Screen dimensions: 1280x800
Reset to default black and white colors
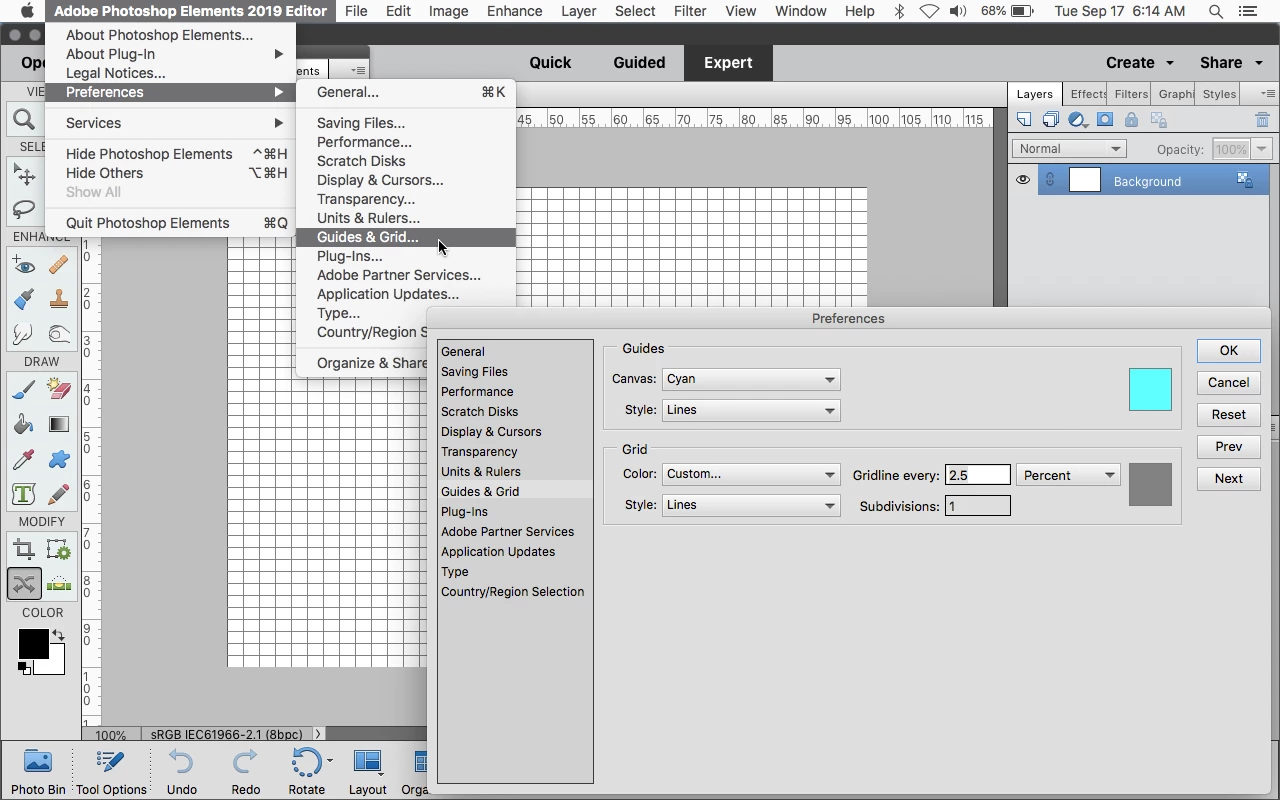pos(24,668)
